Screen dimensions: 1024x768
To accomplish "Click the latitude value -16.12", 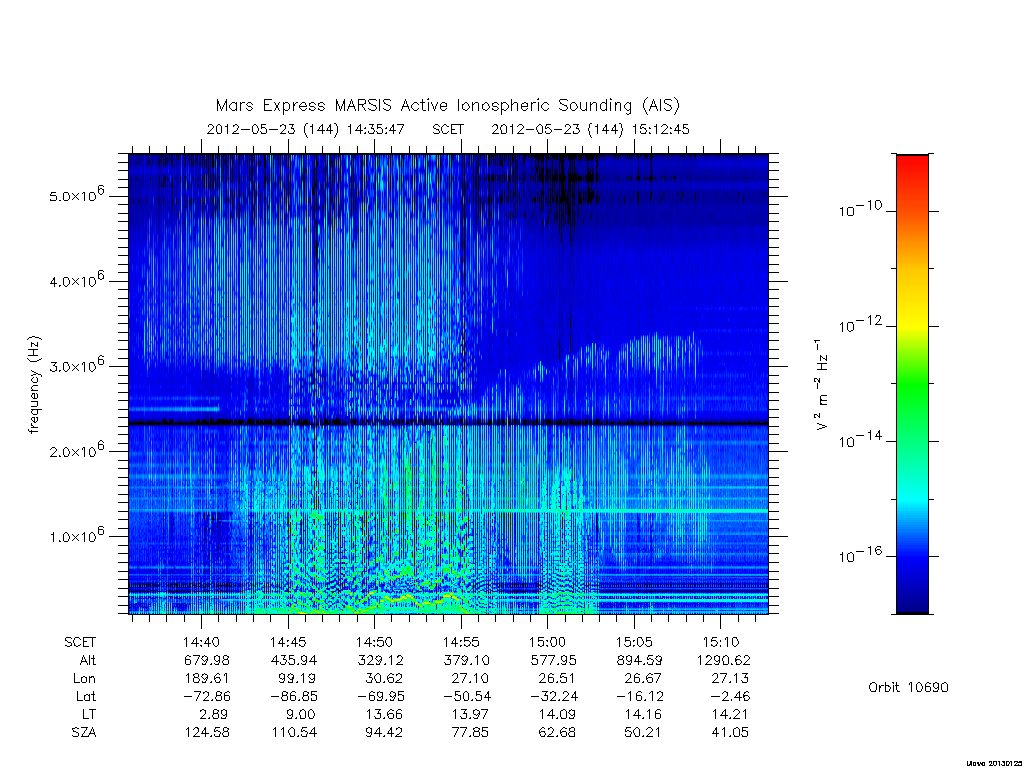I will (x=639, y=696).
